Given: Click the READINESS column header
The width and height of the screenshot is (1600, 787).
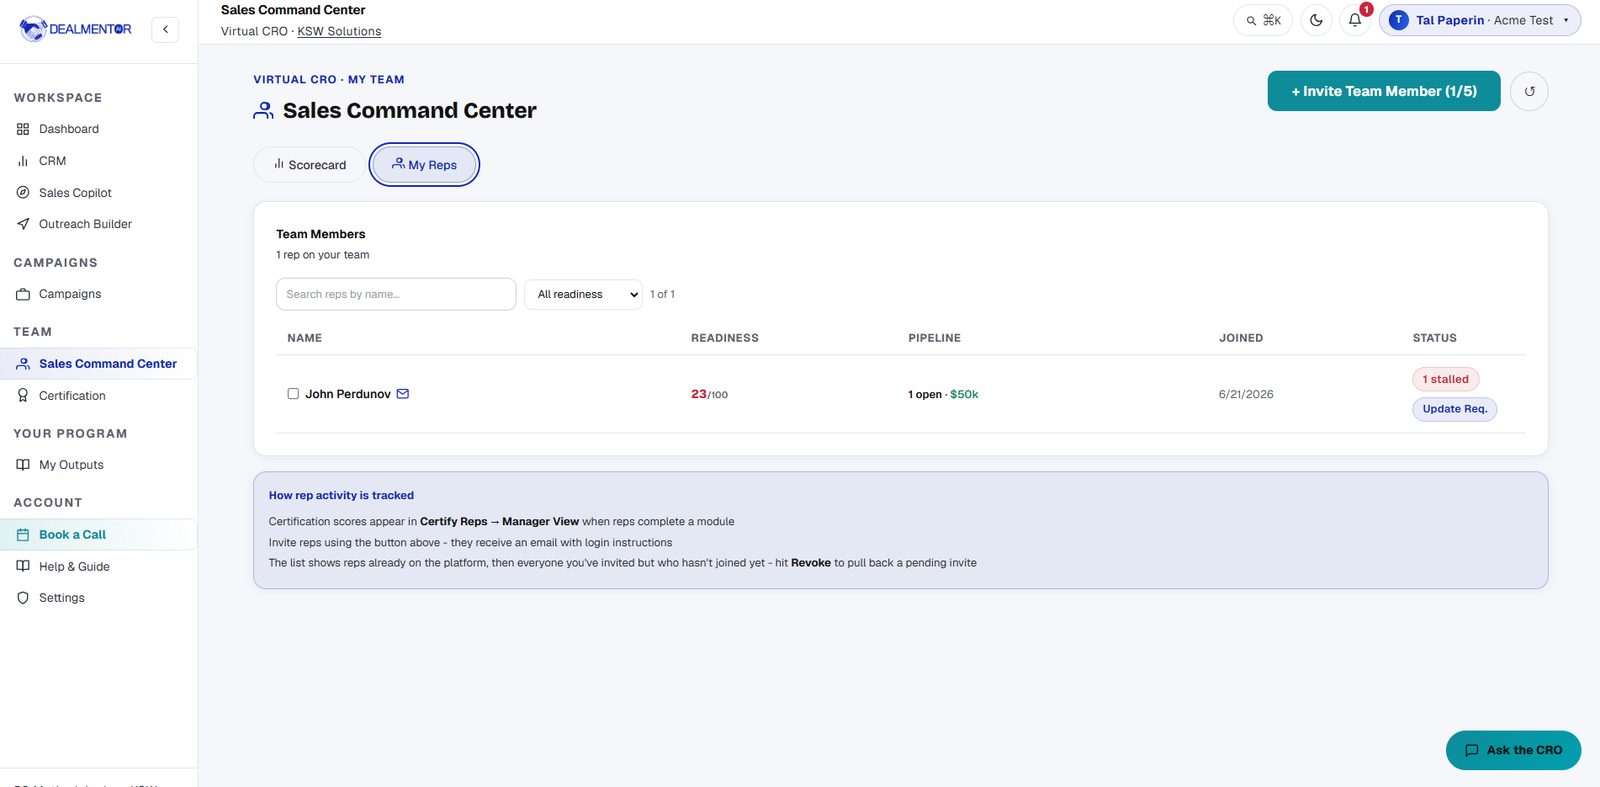Looking at the screenshot, I should pyautogui.click(x=725, y=338).
